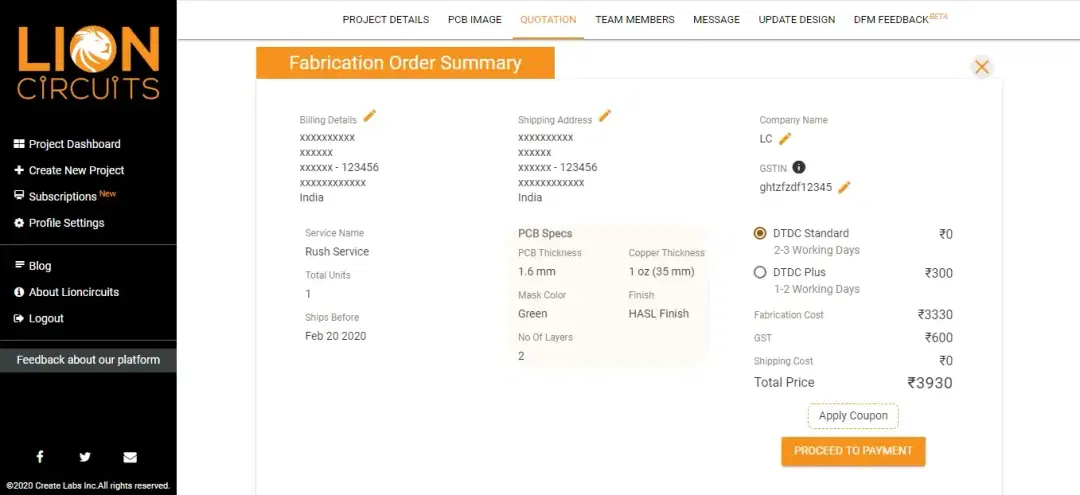Open DFM Feedback beta tab
Image resolution: width=1080 pixels, height=495 pixels.
click(900, 19)
